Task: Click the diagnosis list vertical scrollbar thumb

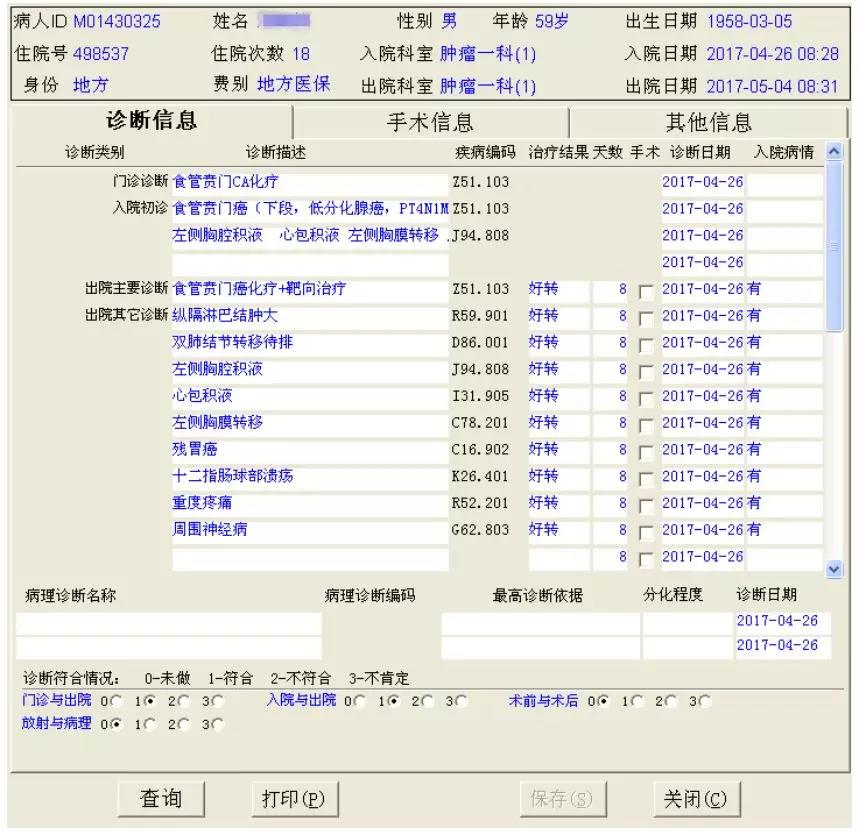Action: 835,250
